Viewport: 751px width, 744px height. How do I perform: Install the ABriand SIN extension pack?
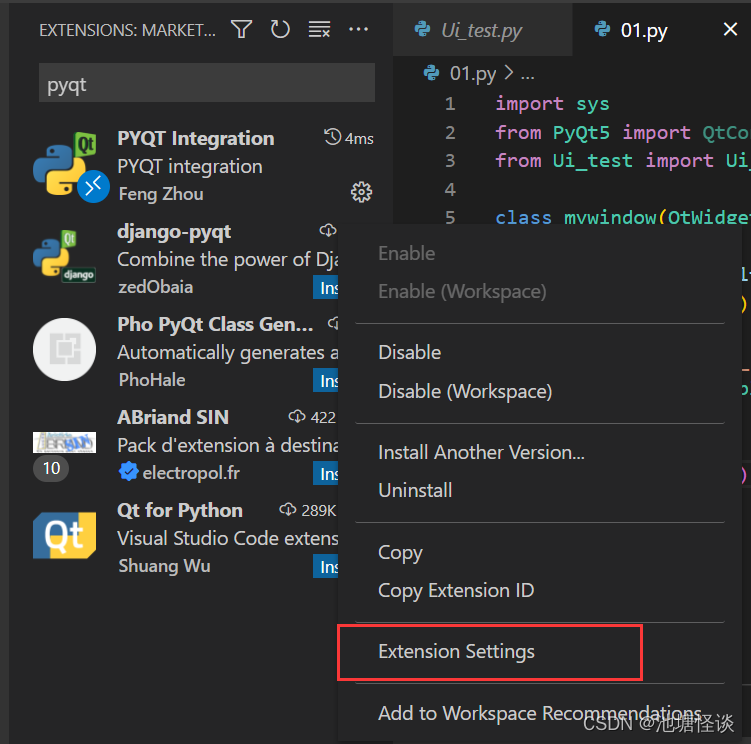pos(326,473)
